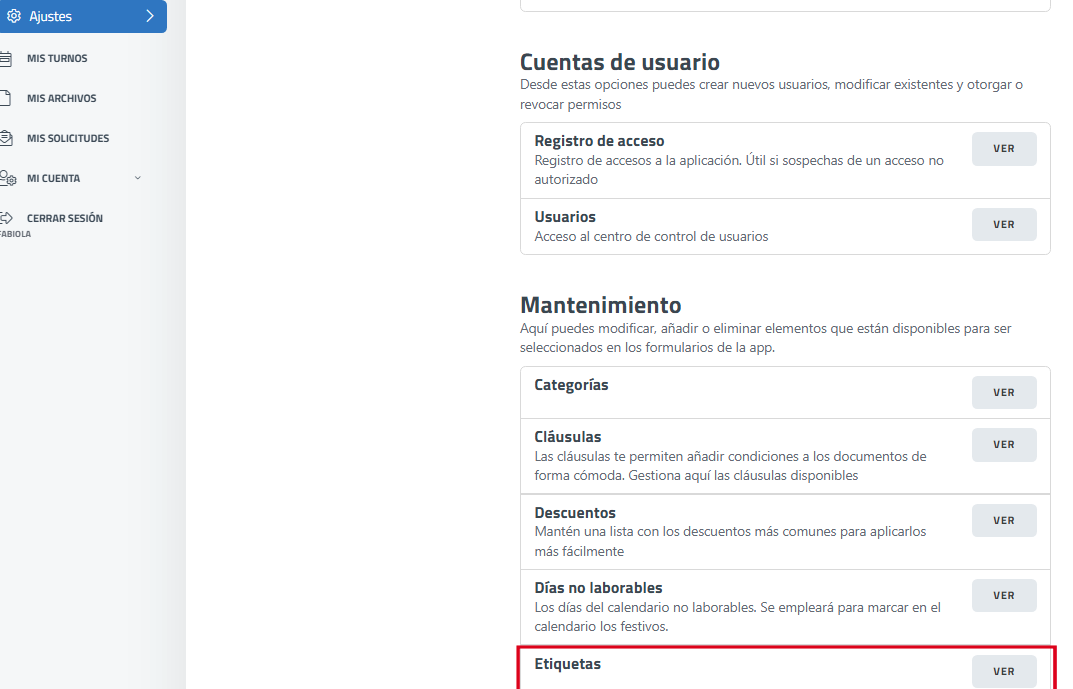Open the MIS SOLICITUDES menu entry
Image resolution: width=1073 pixels, height=689 pixels.
click(68, 138)
